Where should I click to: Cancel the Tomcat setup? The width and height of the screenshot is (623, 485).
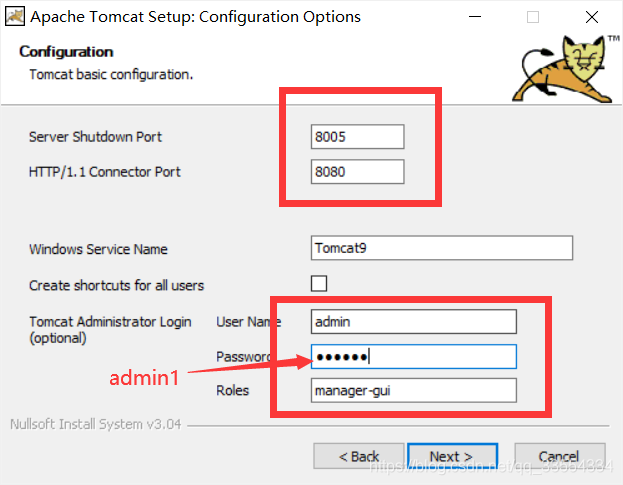tap(560, 456)
